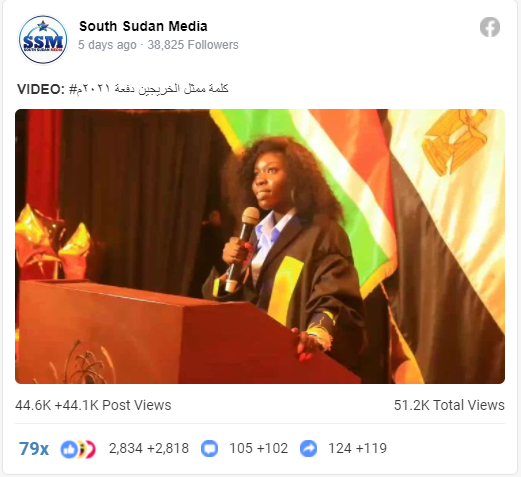Open the Facebook logo icon
This screenshot has width=521, height=477.
(490, 27)
